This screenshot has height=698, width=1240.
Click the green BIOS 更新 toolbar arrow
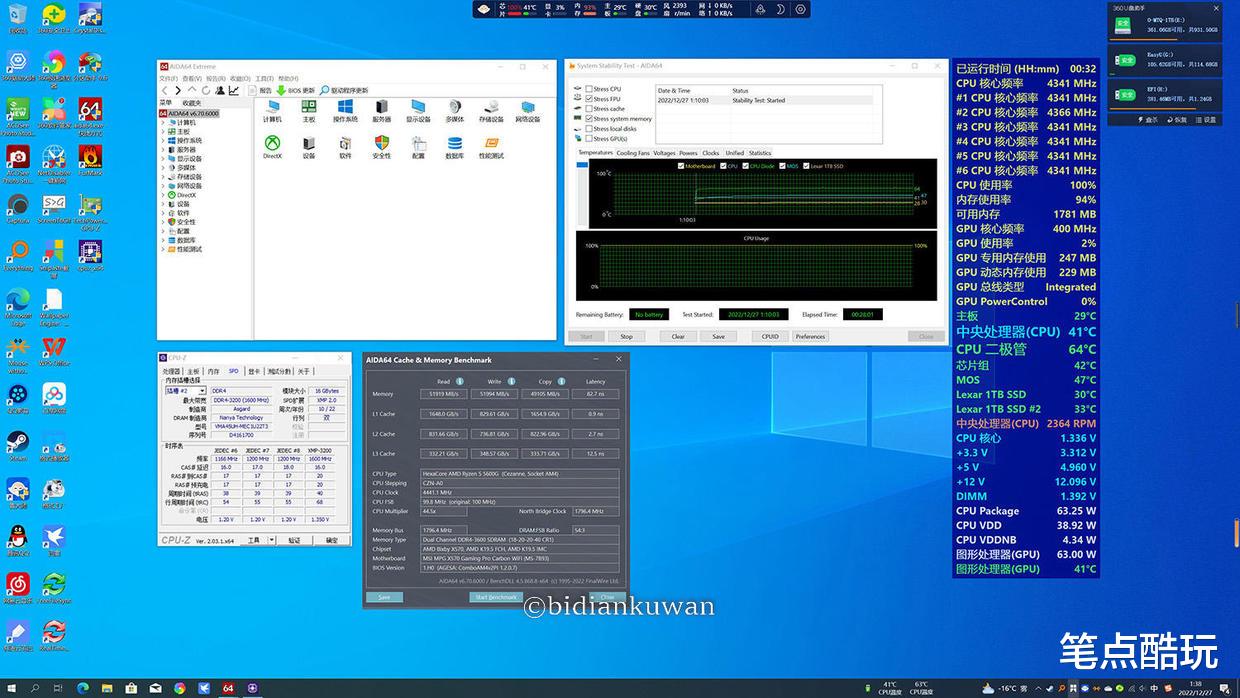pyautogui.click(x=281, y=90)
